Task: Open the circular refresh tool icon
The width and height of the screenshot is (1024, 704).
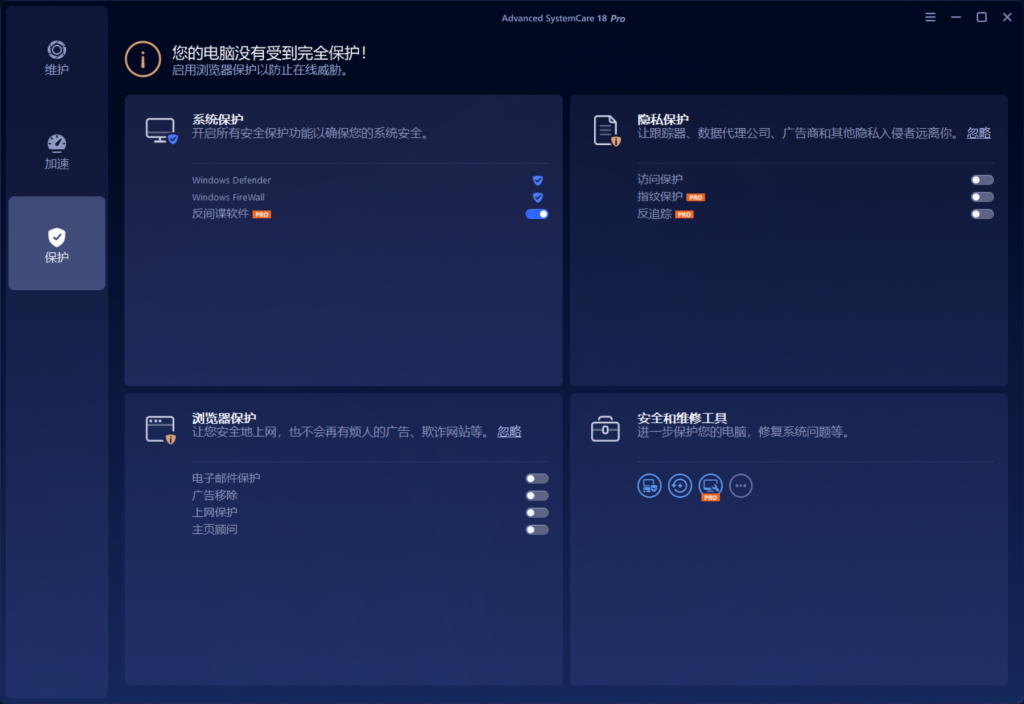Action: tap(680, 486)
